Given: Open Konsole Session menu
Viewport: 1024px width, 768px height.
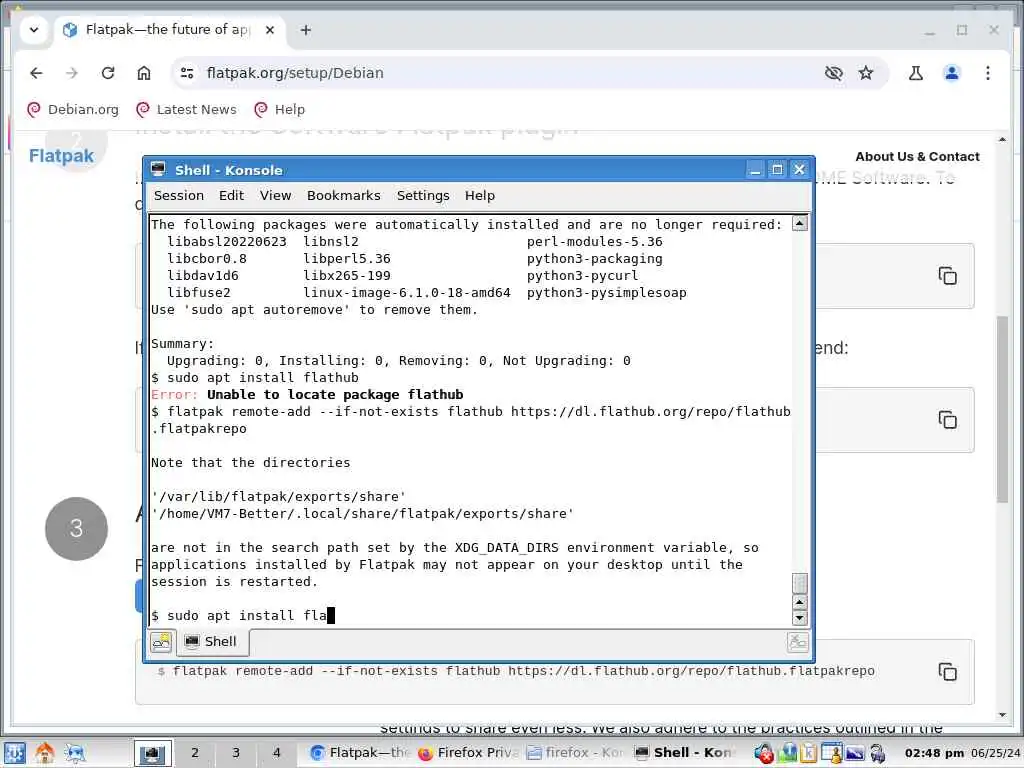Looking at the screenshot, I should coord(179,196).
